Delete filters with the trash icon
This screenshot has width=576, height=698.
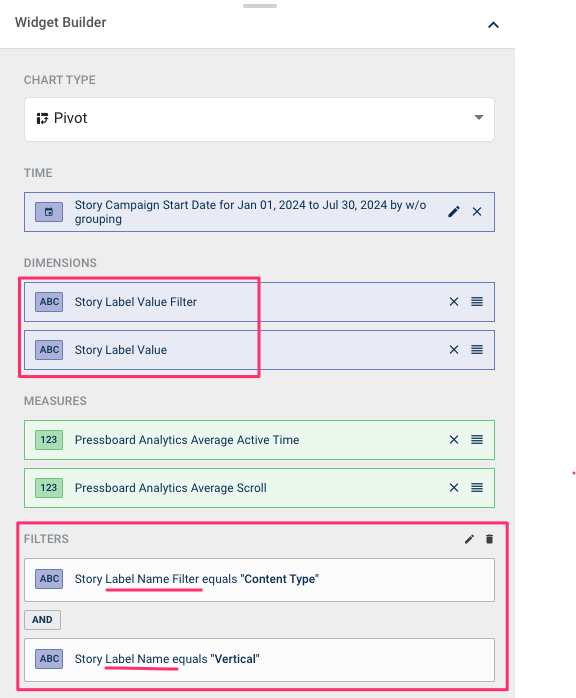(489, 540)
